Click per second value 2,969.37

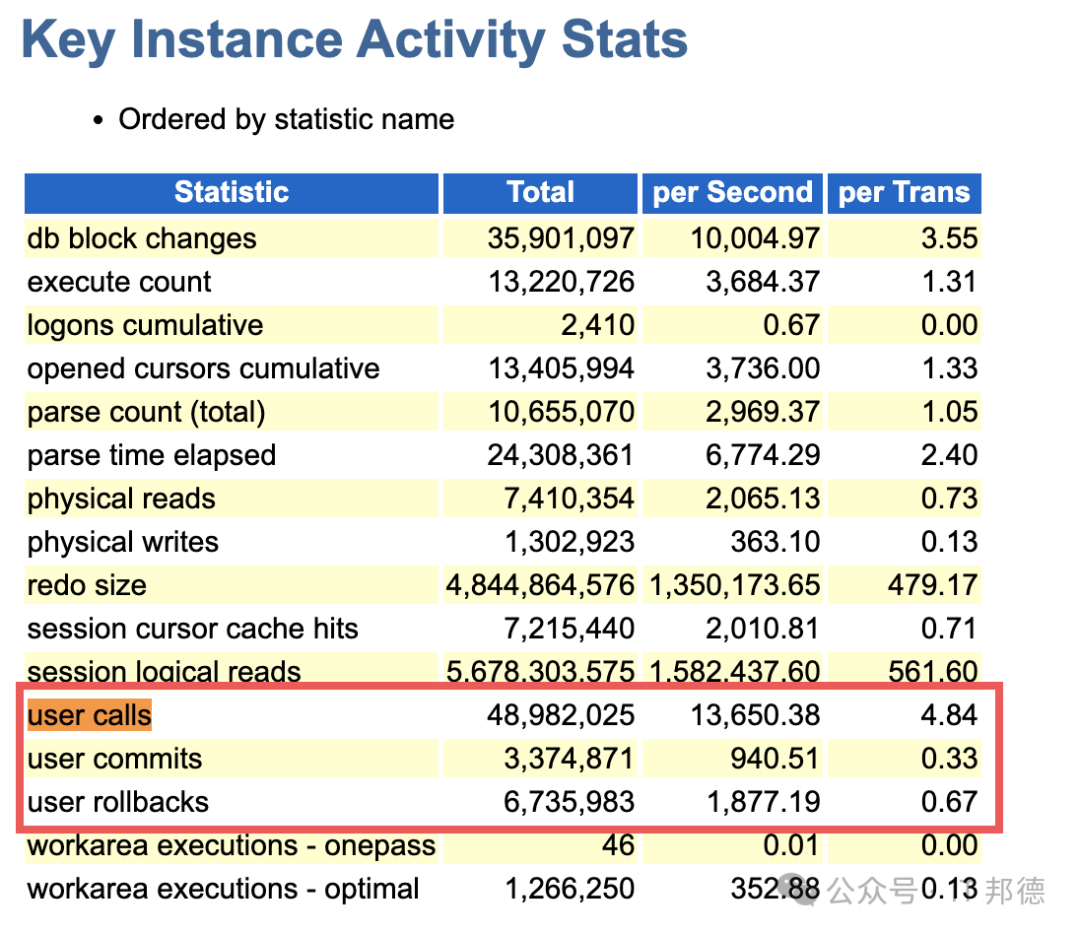[x=763, y=413]
